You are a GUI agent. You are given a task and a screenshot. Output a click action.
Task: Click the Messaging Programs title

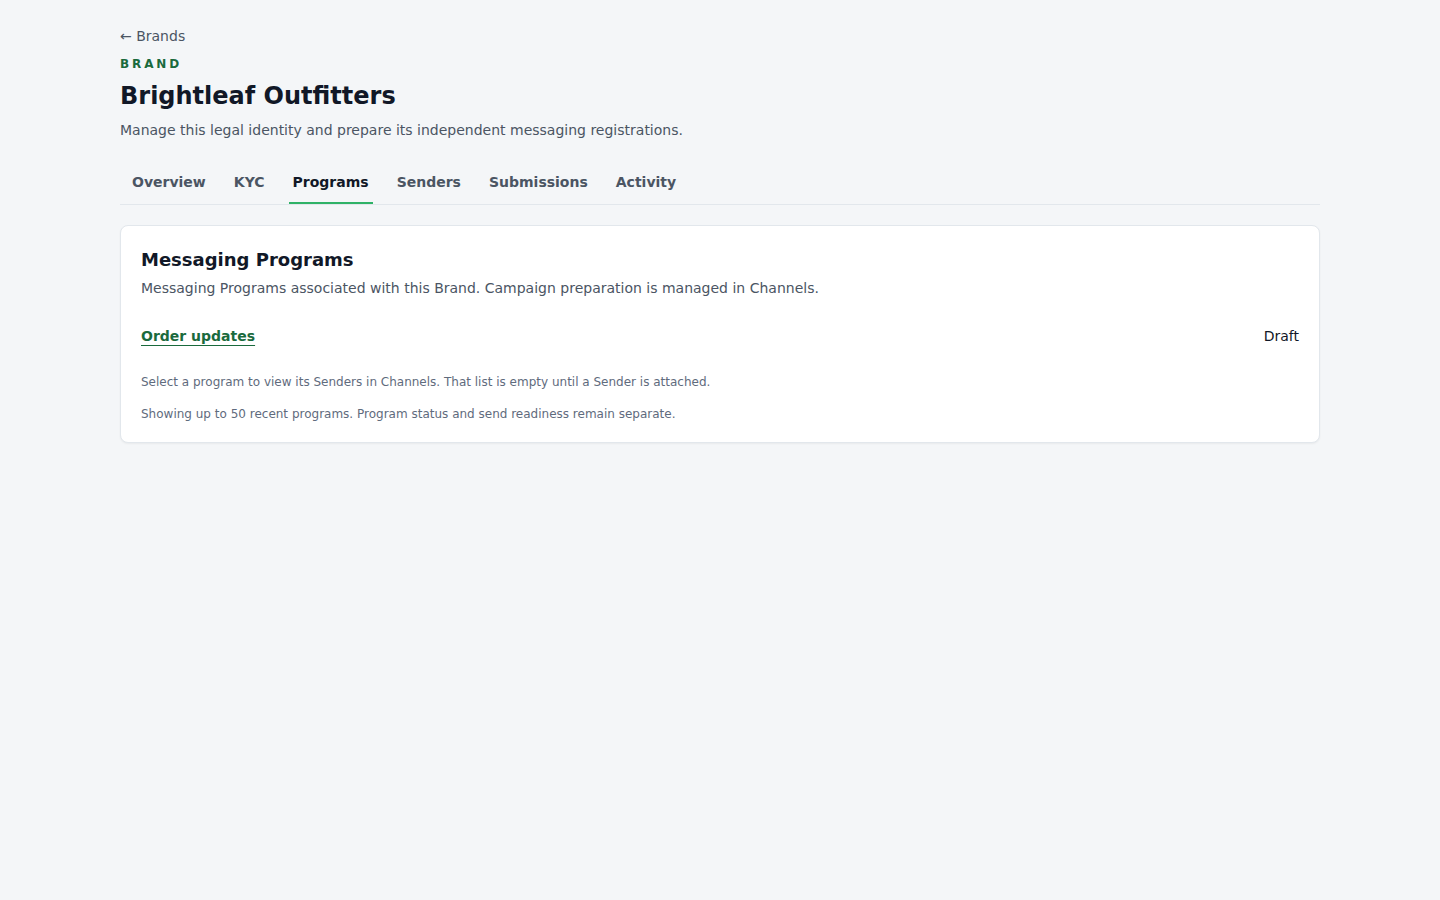click(x=247, y=260)
